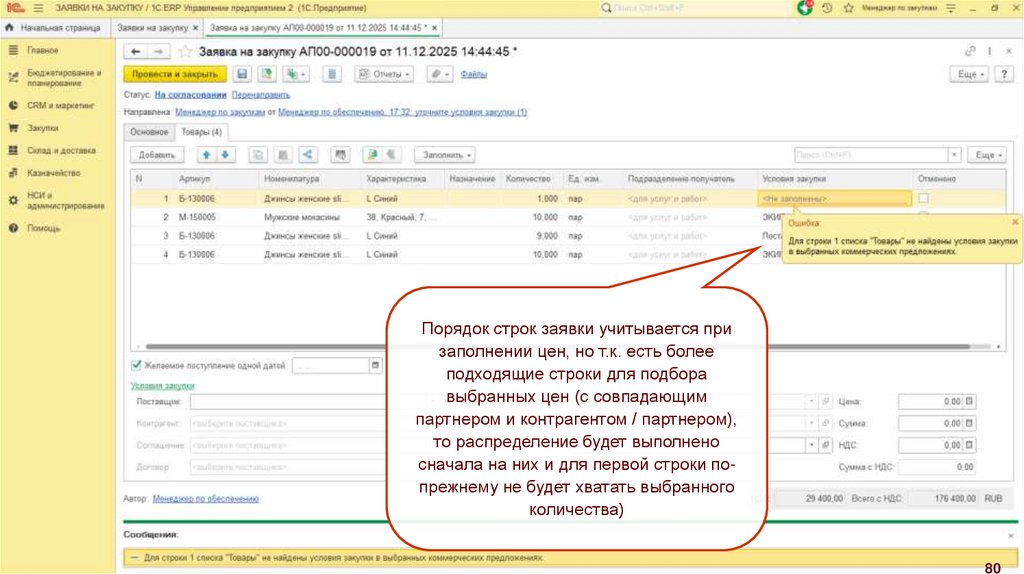Open the top Еще menu
The image size is (1024, 574).
point(970,74)
